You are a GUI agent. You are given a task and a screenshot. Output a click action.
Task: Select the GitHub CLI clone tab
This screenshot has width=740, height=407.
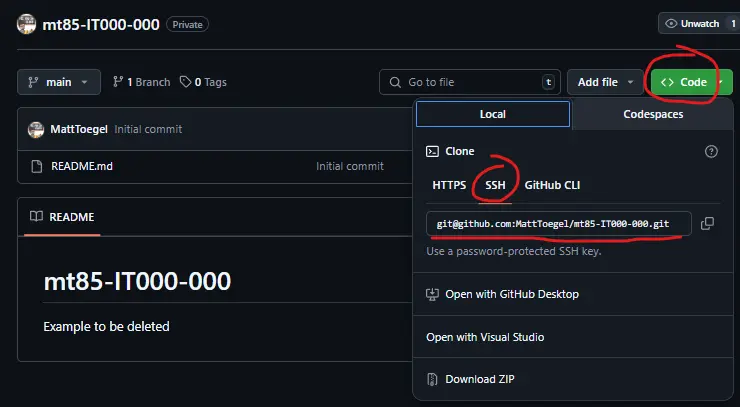[x=552, y=185]
